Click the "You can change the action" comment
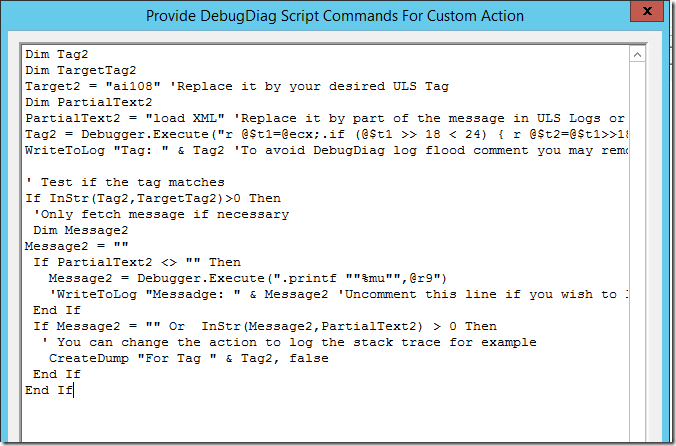Screen dimensions: 676x446 click(x=290, y=342)
